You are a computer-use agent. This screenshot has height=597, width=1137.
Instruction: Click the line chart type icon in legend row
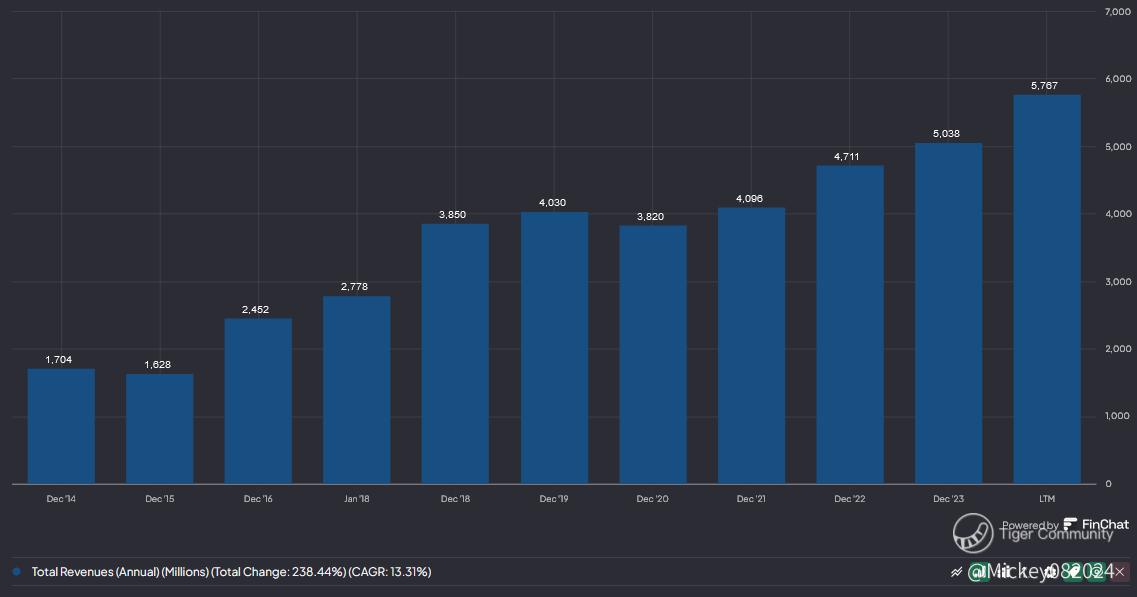956,572
